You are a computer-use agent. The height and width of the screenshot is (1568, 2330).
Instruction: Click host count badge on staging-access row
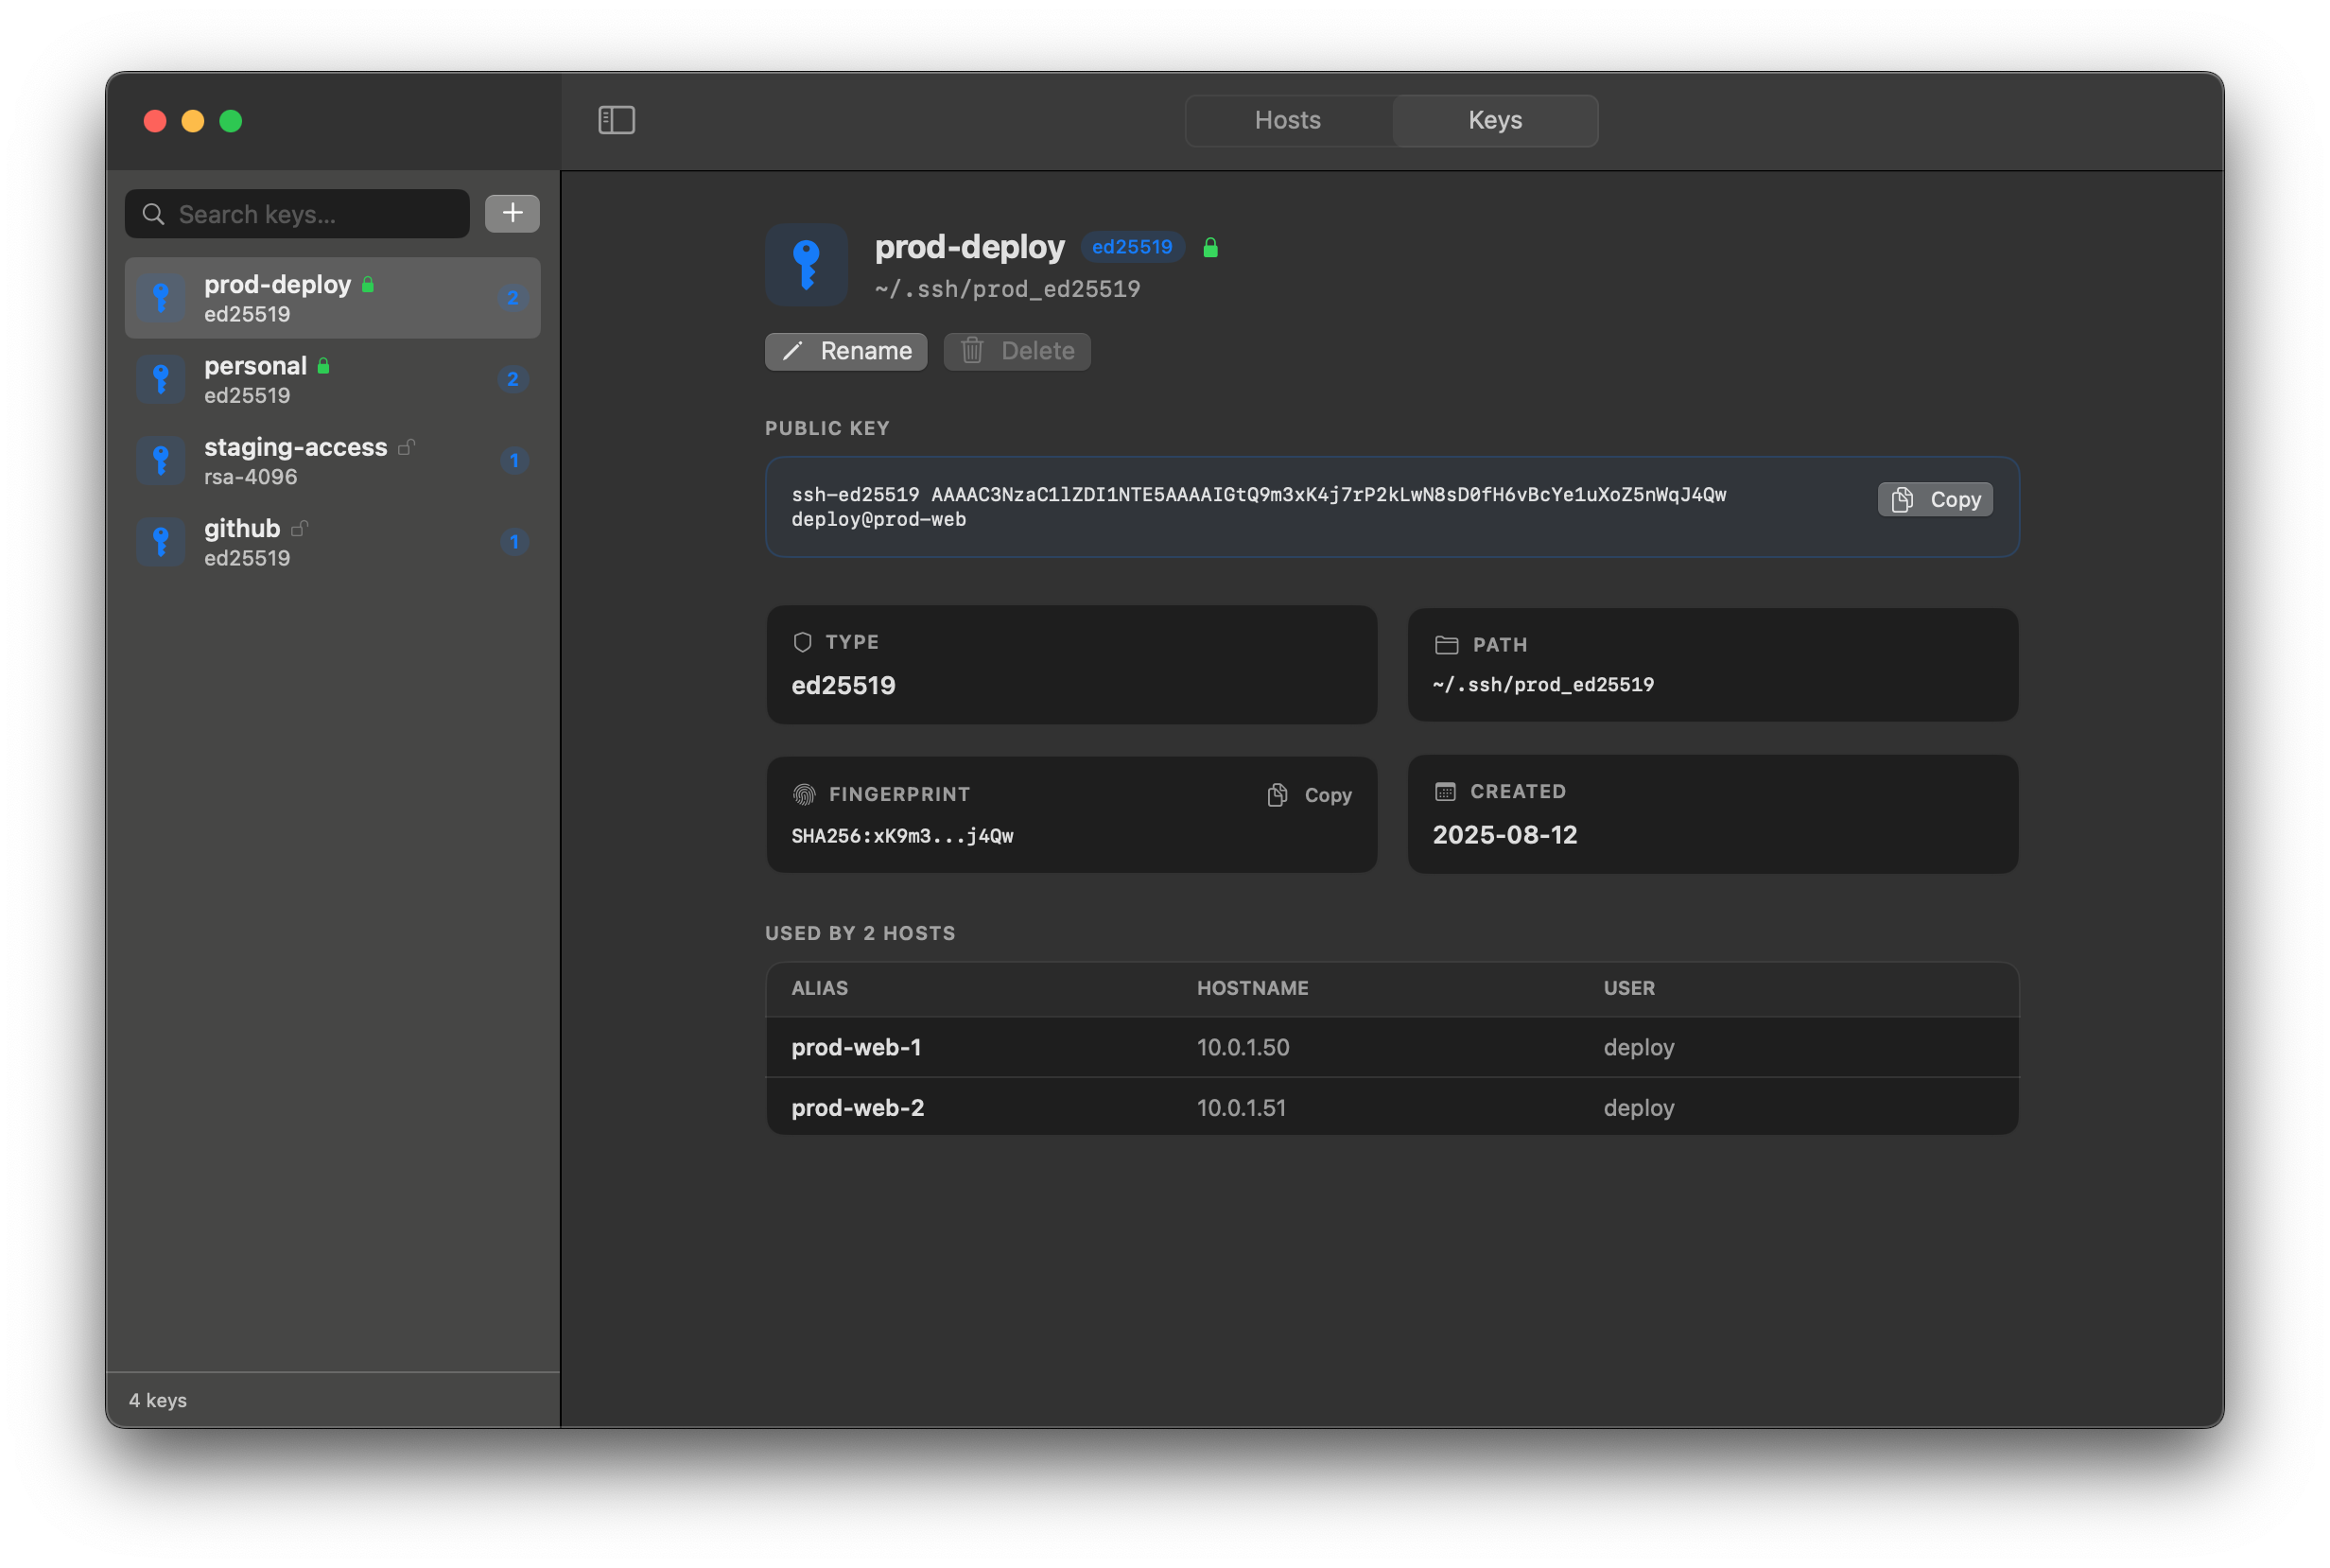click(x=514, y=461)
